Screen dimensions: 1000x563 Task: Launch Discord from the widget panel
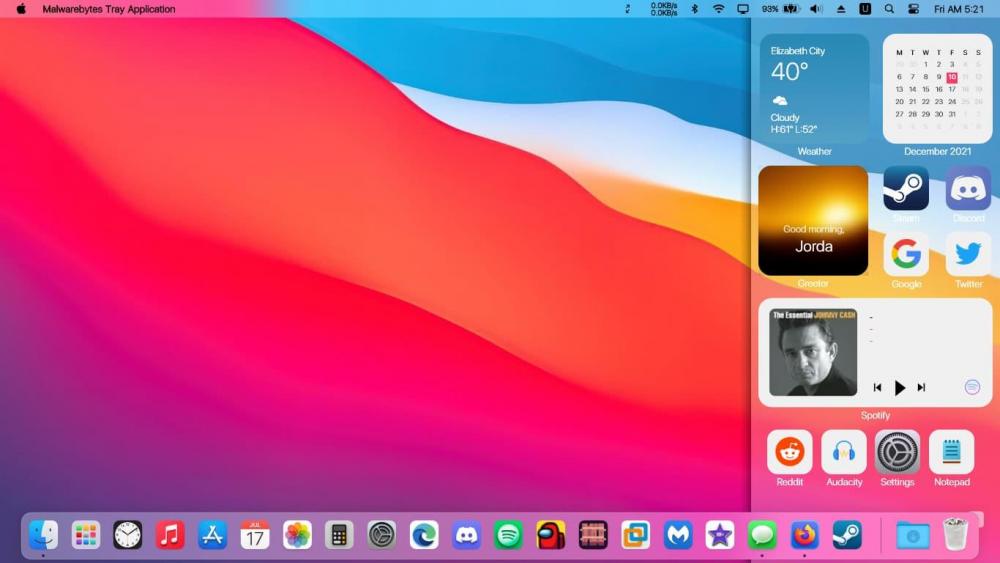tap(968, 189)
